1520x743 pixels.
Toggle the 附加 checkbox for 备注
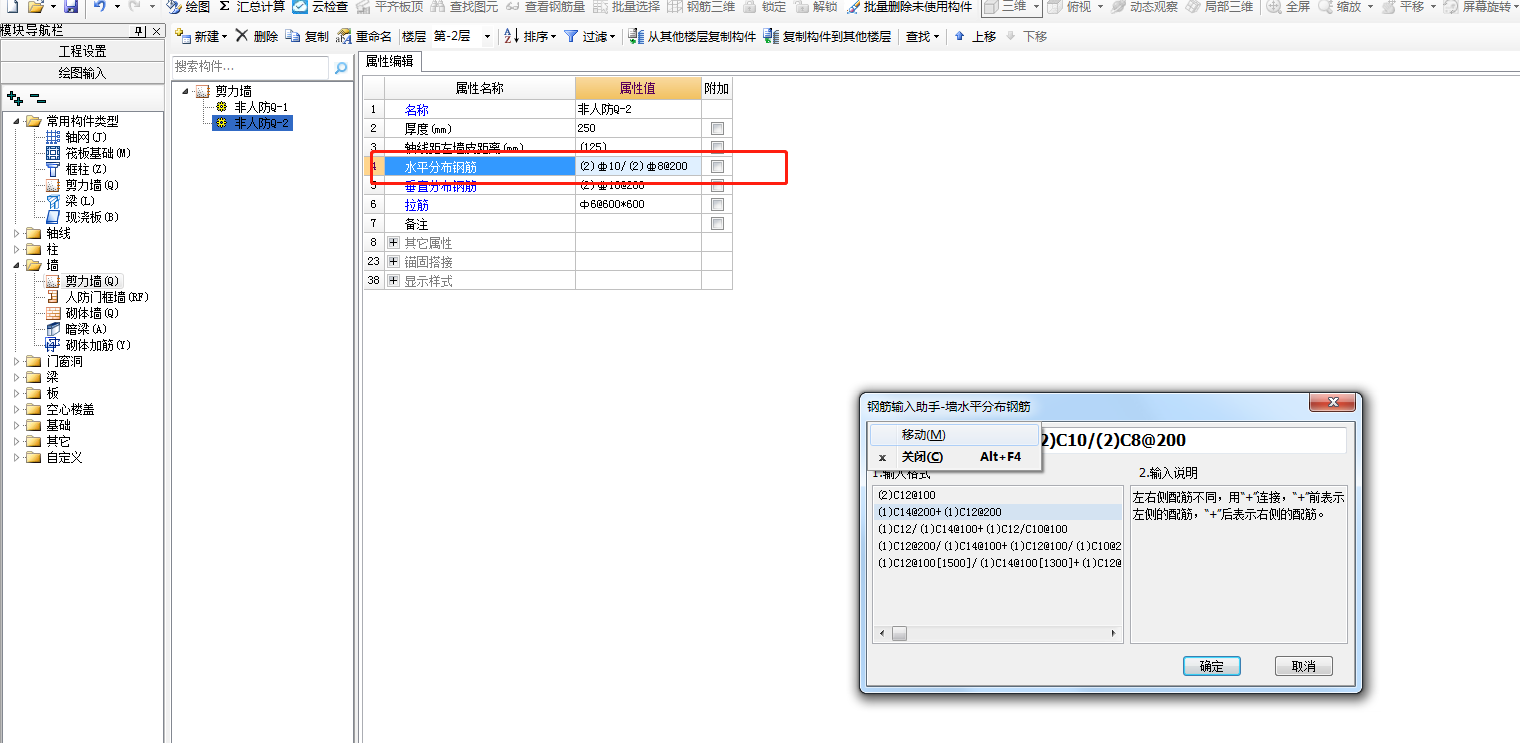pos(717,224)
